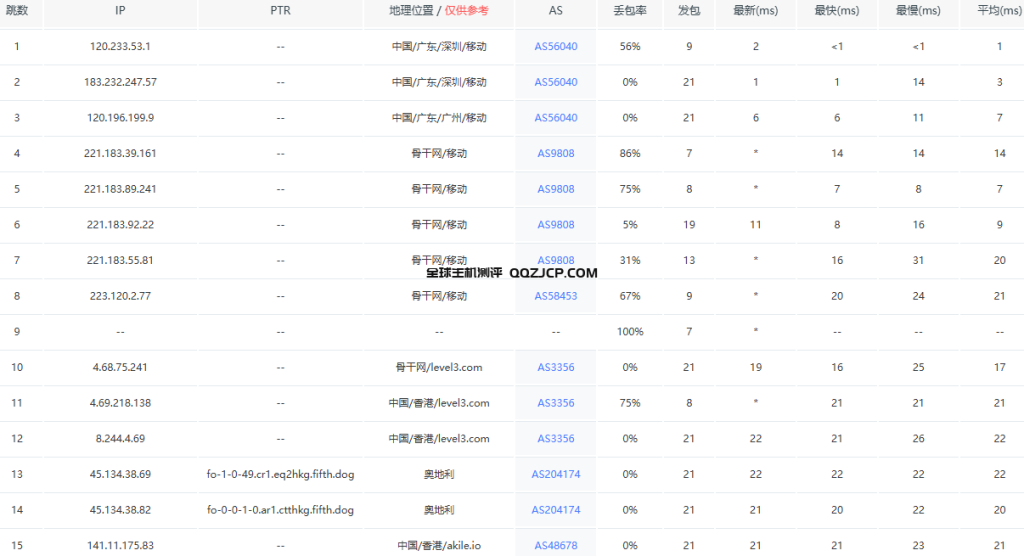The height and width of the screenshot is (556, 1024).
Task: Select IP address 183.232.247.57
Action: pyautogui.click(x=120, y=82)
